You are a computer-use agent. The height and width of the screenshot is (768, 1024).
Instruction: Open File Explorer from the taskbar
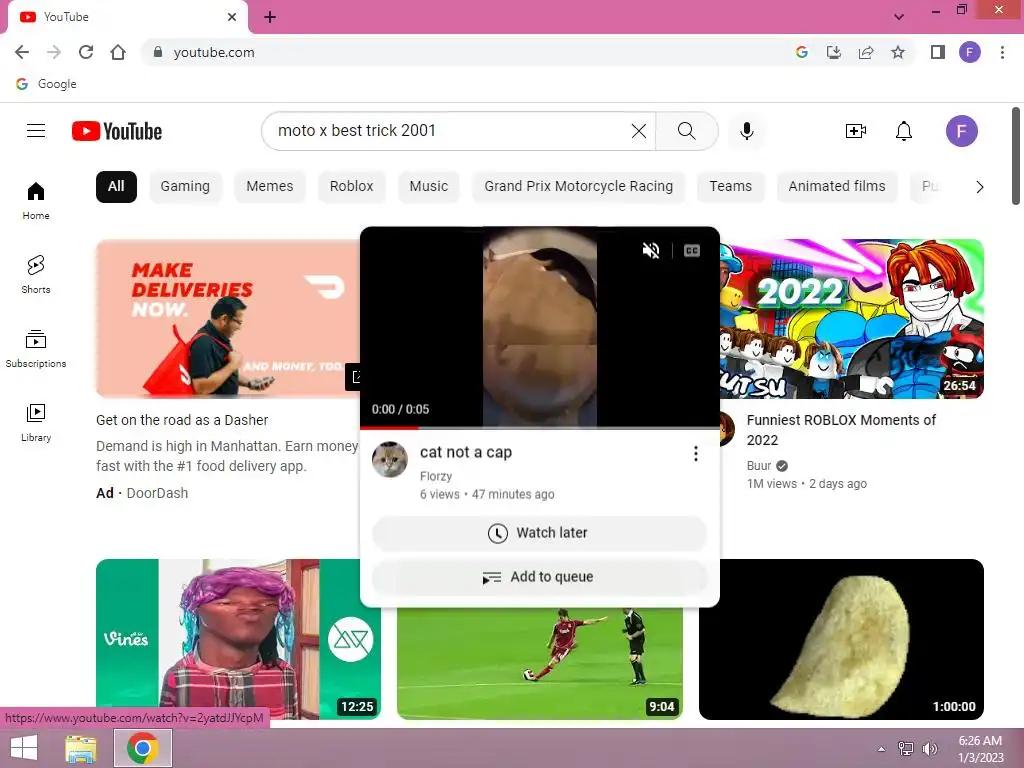(81, 748)
